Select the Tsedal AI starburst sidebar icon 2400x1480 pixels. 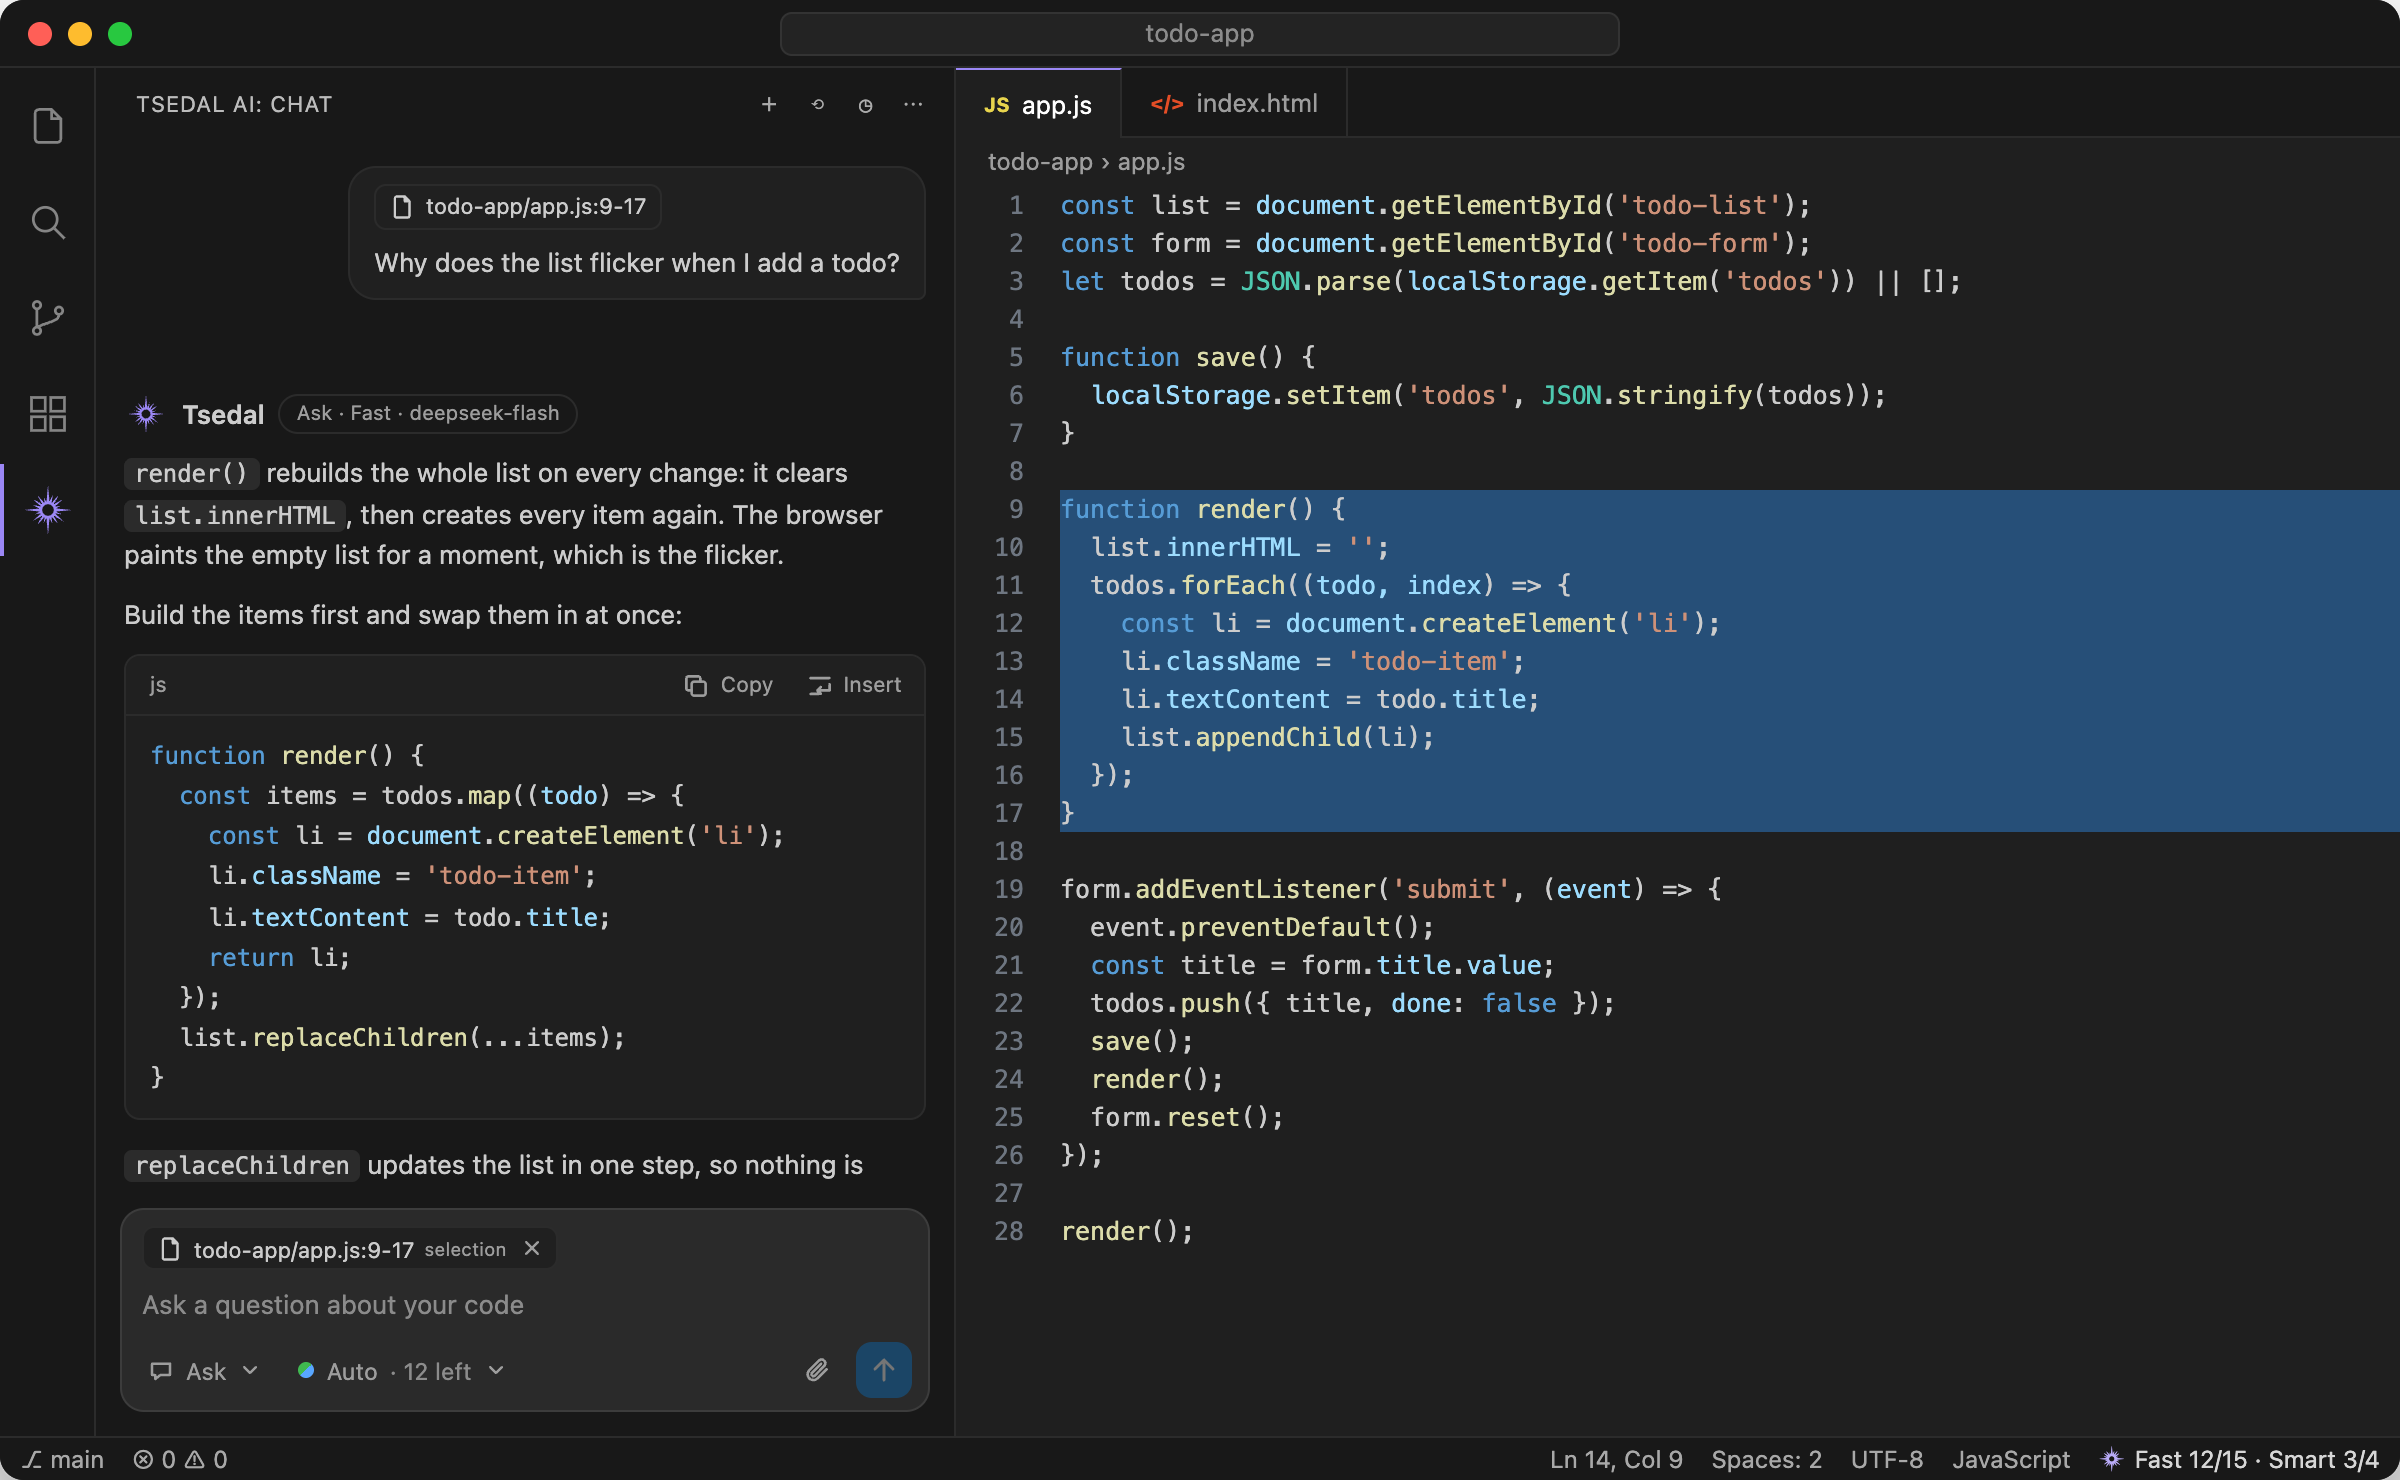[x=48, y=510]
